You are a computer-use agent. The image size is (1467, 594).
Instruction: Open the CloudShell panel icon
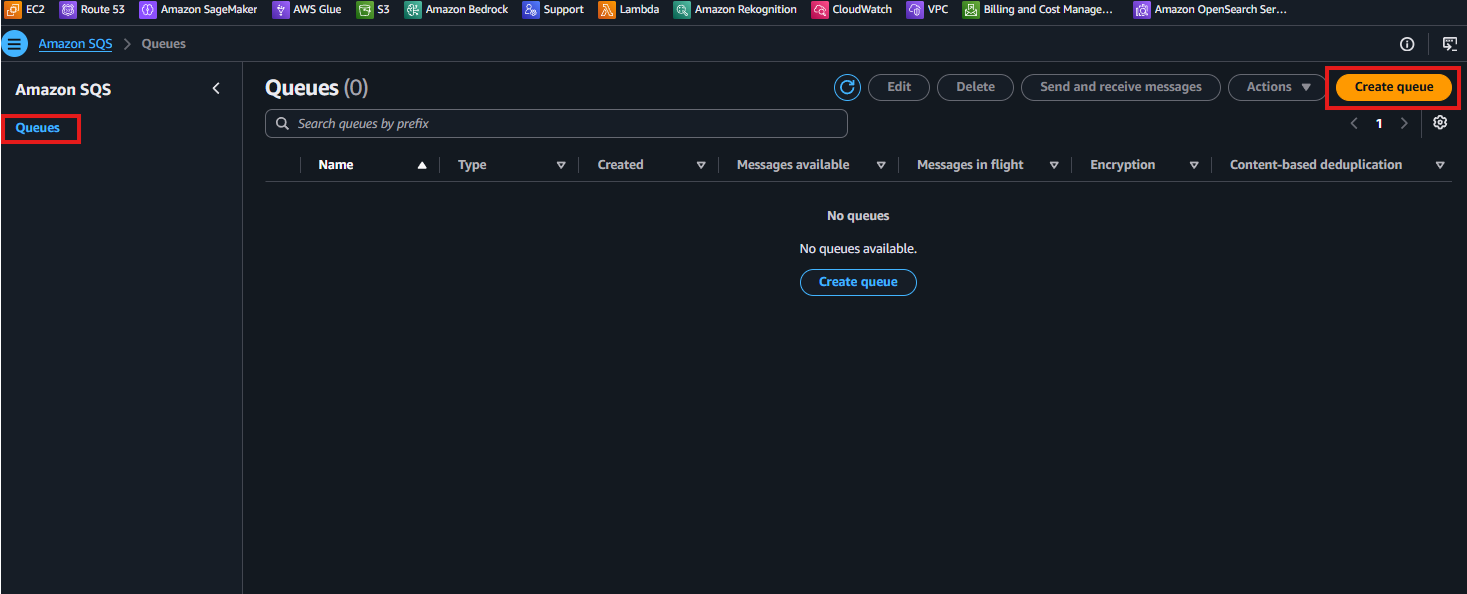tap(1449, 44)
